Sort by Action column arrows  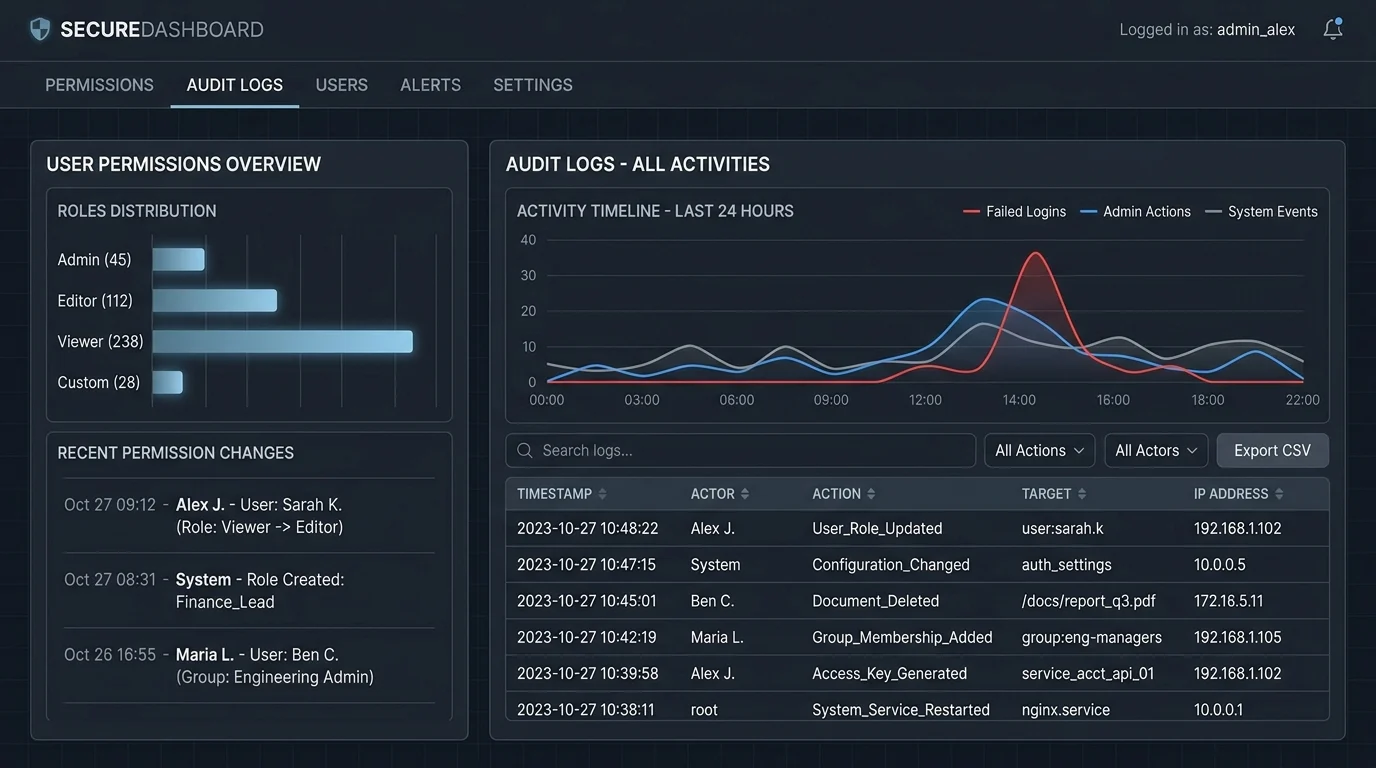click(871, 494)
